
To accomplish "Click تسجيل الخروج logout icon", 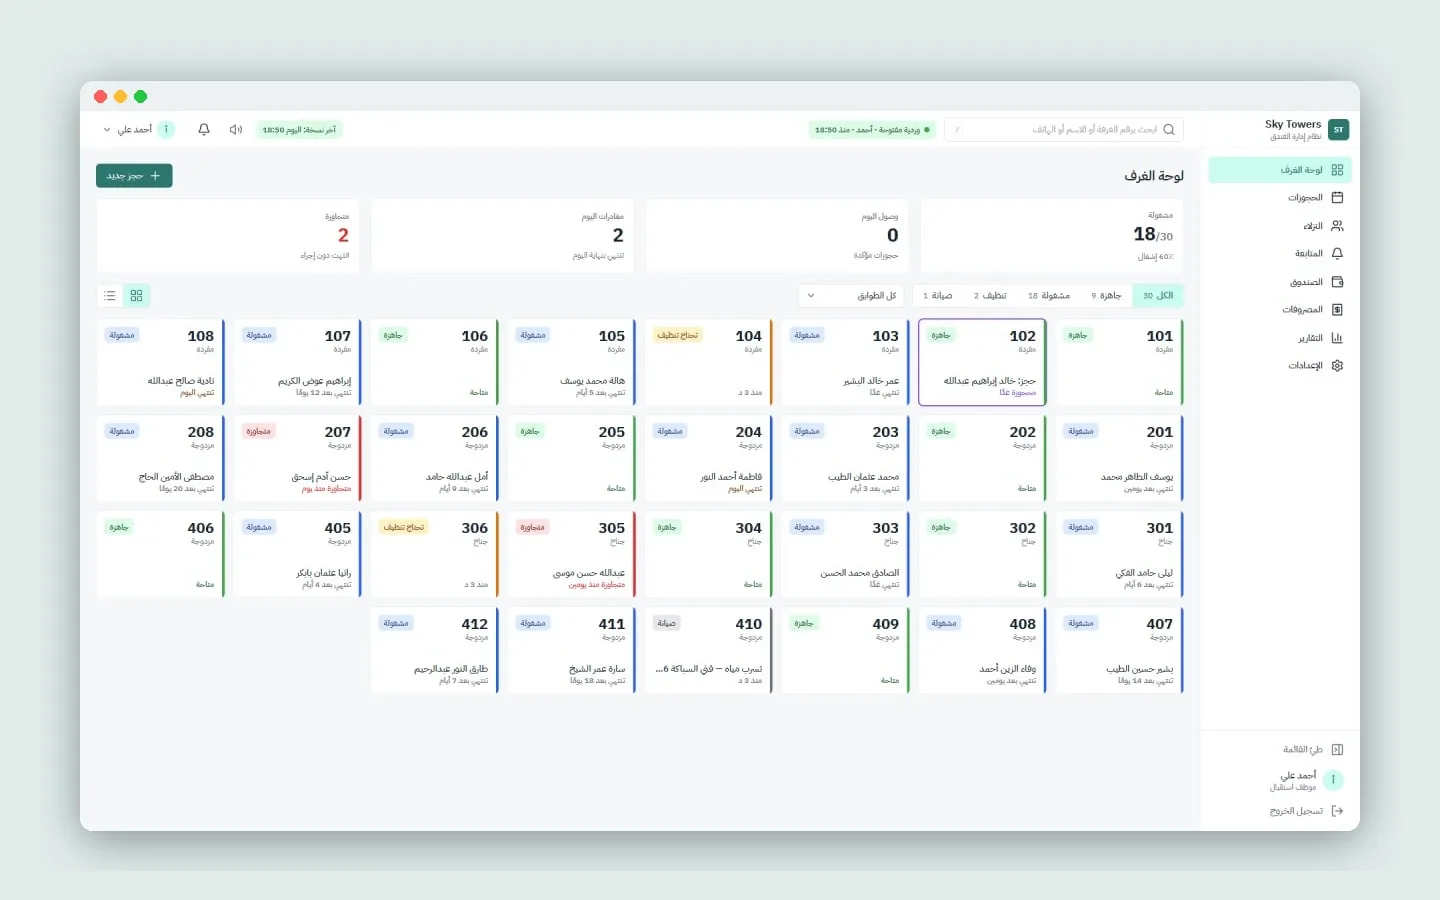I will [1337, 811].
